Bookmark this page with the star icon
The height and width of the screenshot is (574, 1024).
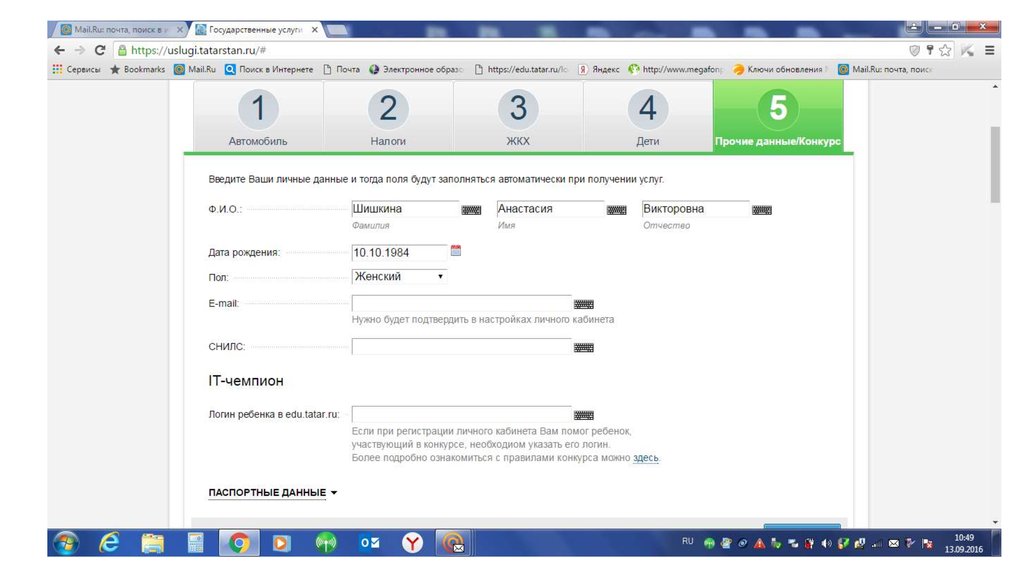[946, 50]
